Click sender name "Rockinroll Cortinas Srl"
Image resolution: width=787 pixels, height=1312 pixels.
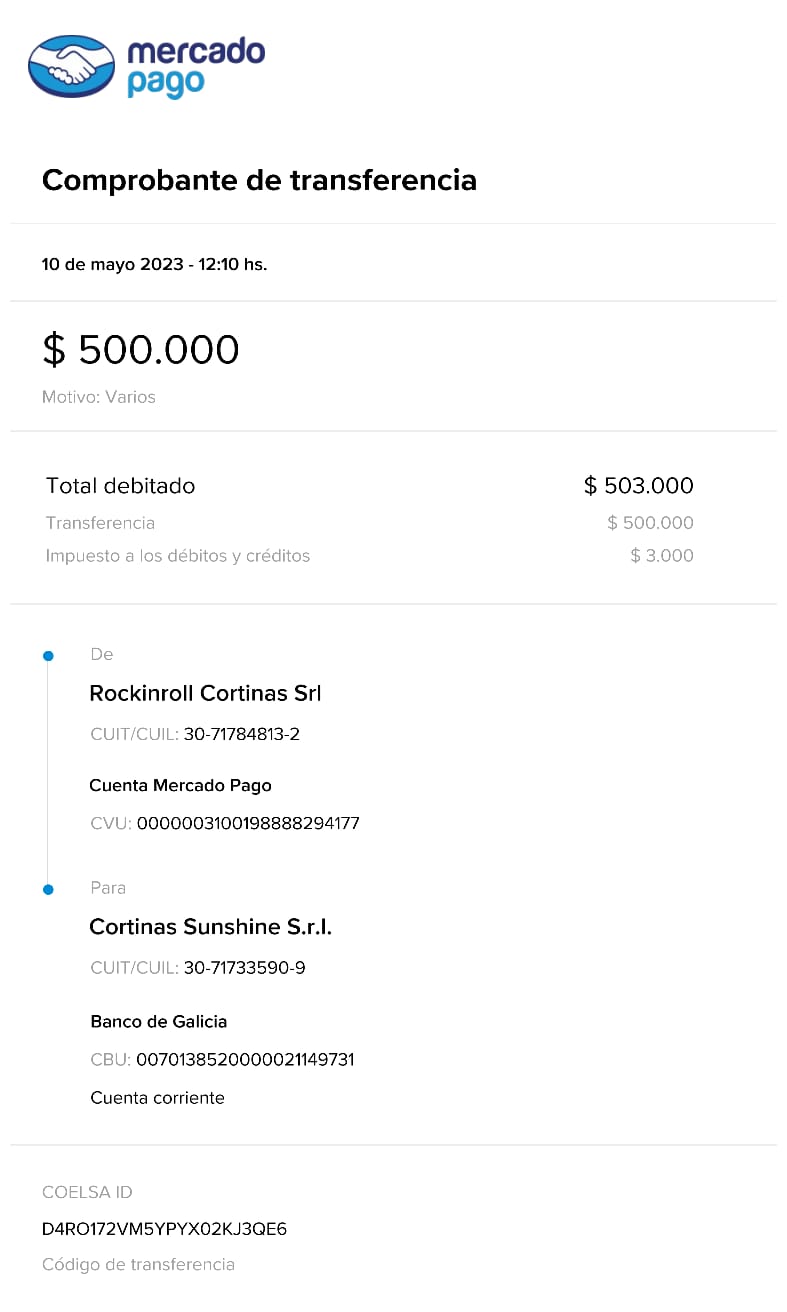(205, 694)
